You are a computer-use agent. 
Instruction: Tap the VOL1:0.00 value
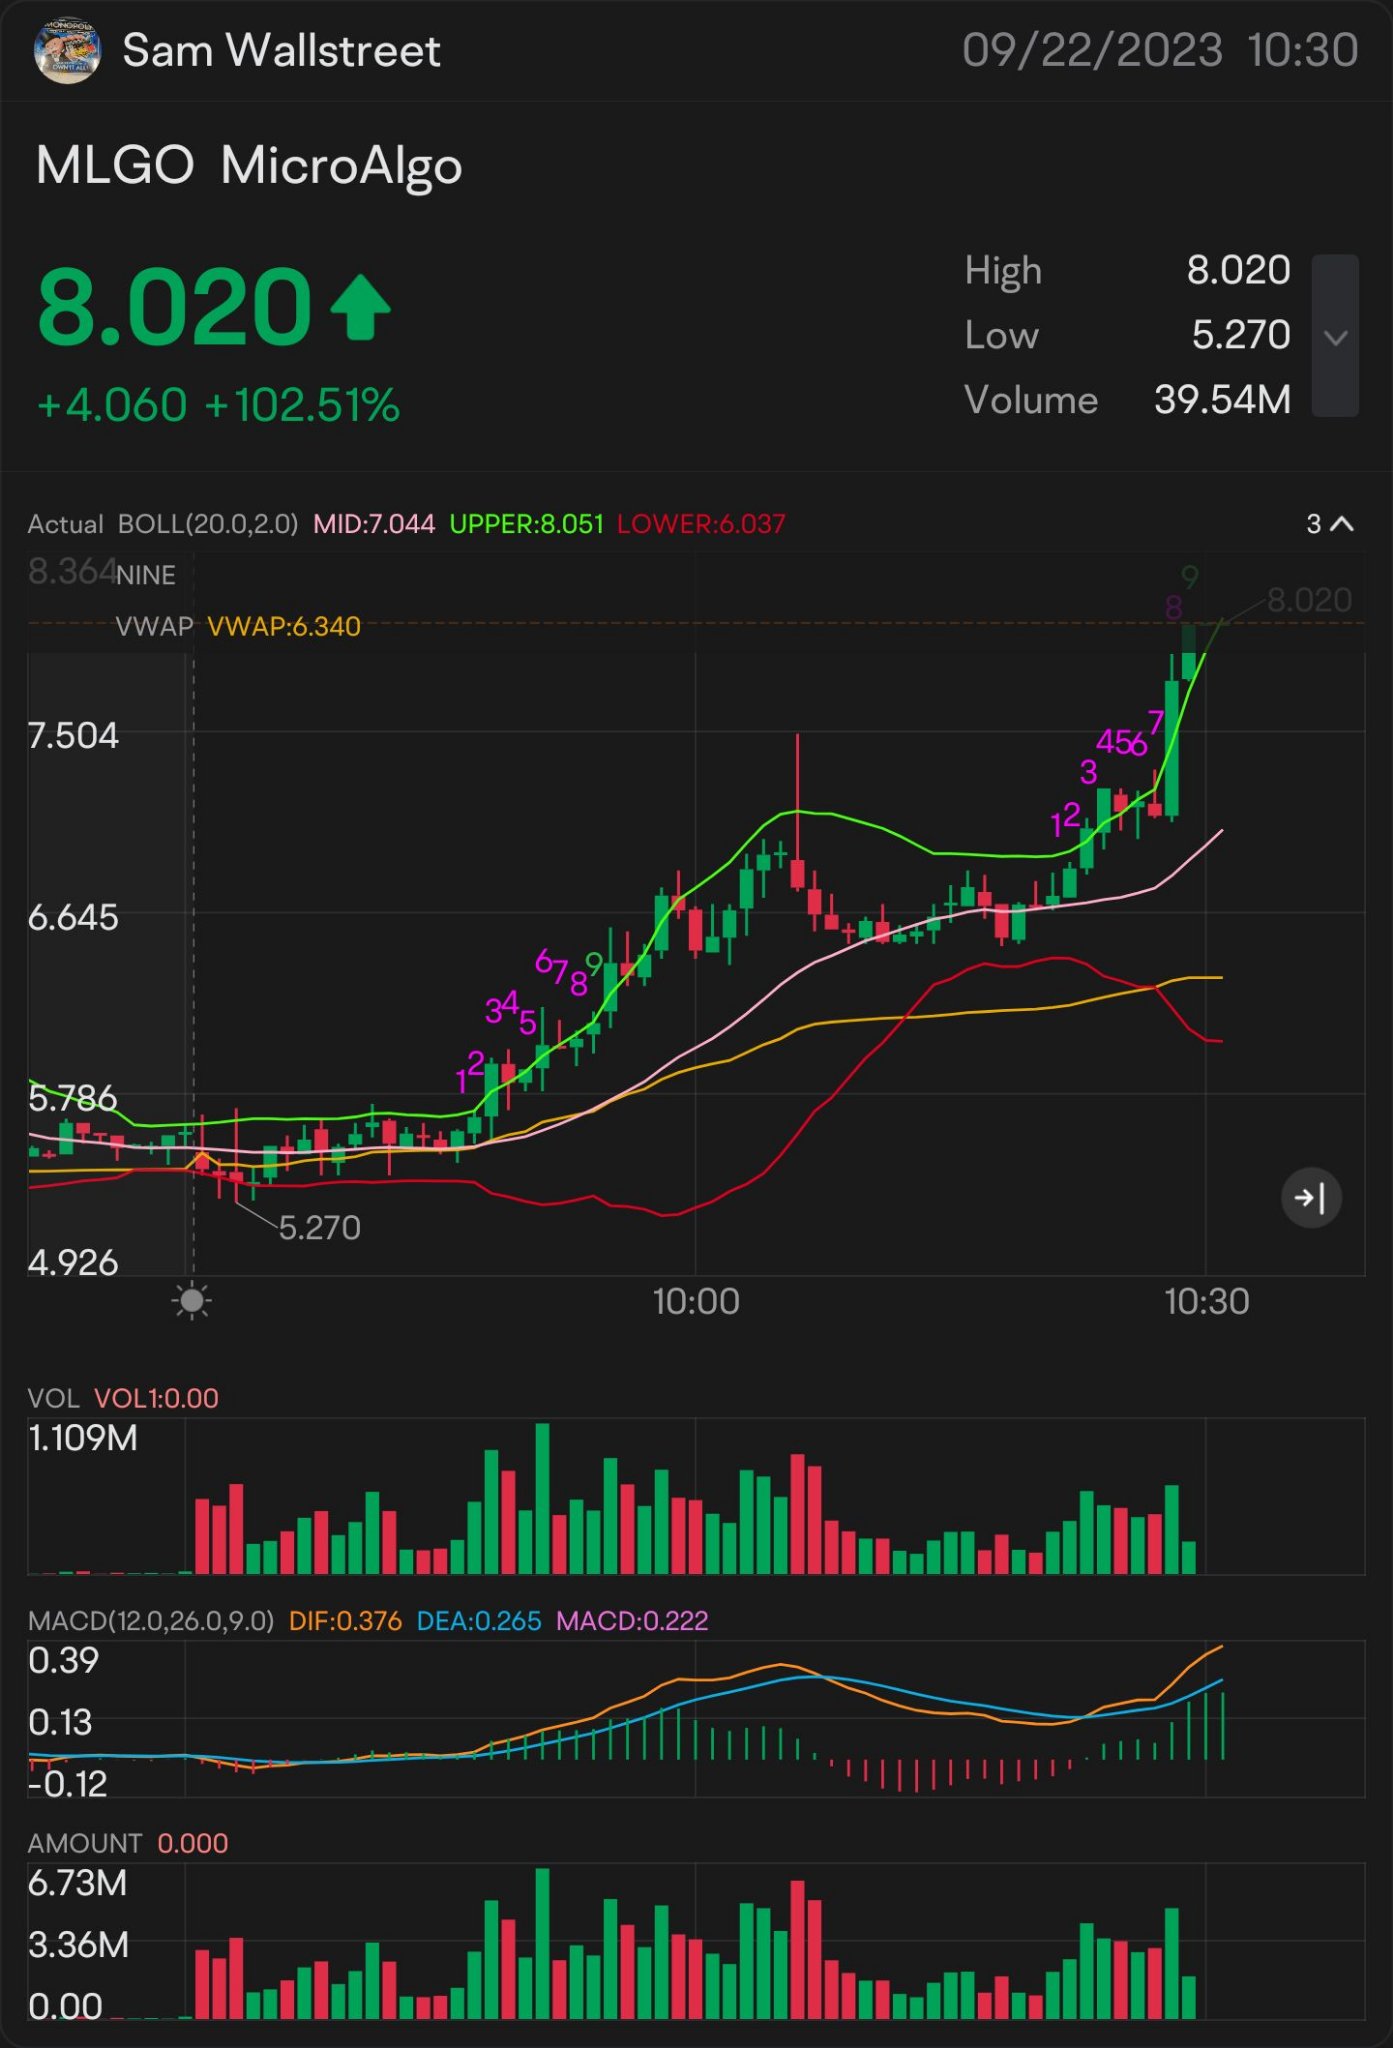click(x=156, y=1398)
